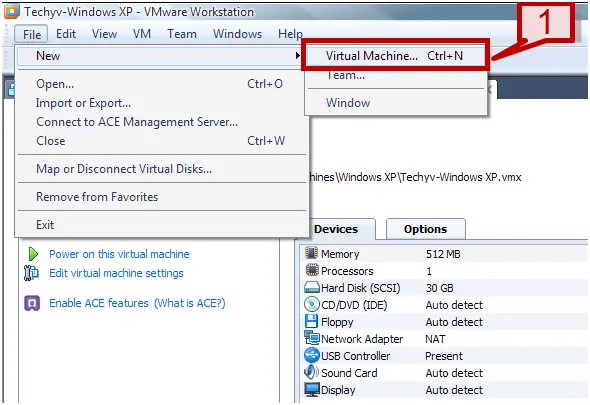Viewport: 590px width, 405px height.
Task: Select the Hard Disk 30 GB value
Action: click(x=439, y=288)
